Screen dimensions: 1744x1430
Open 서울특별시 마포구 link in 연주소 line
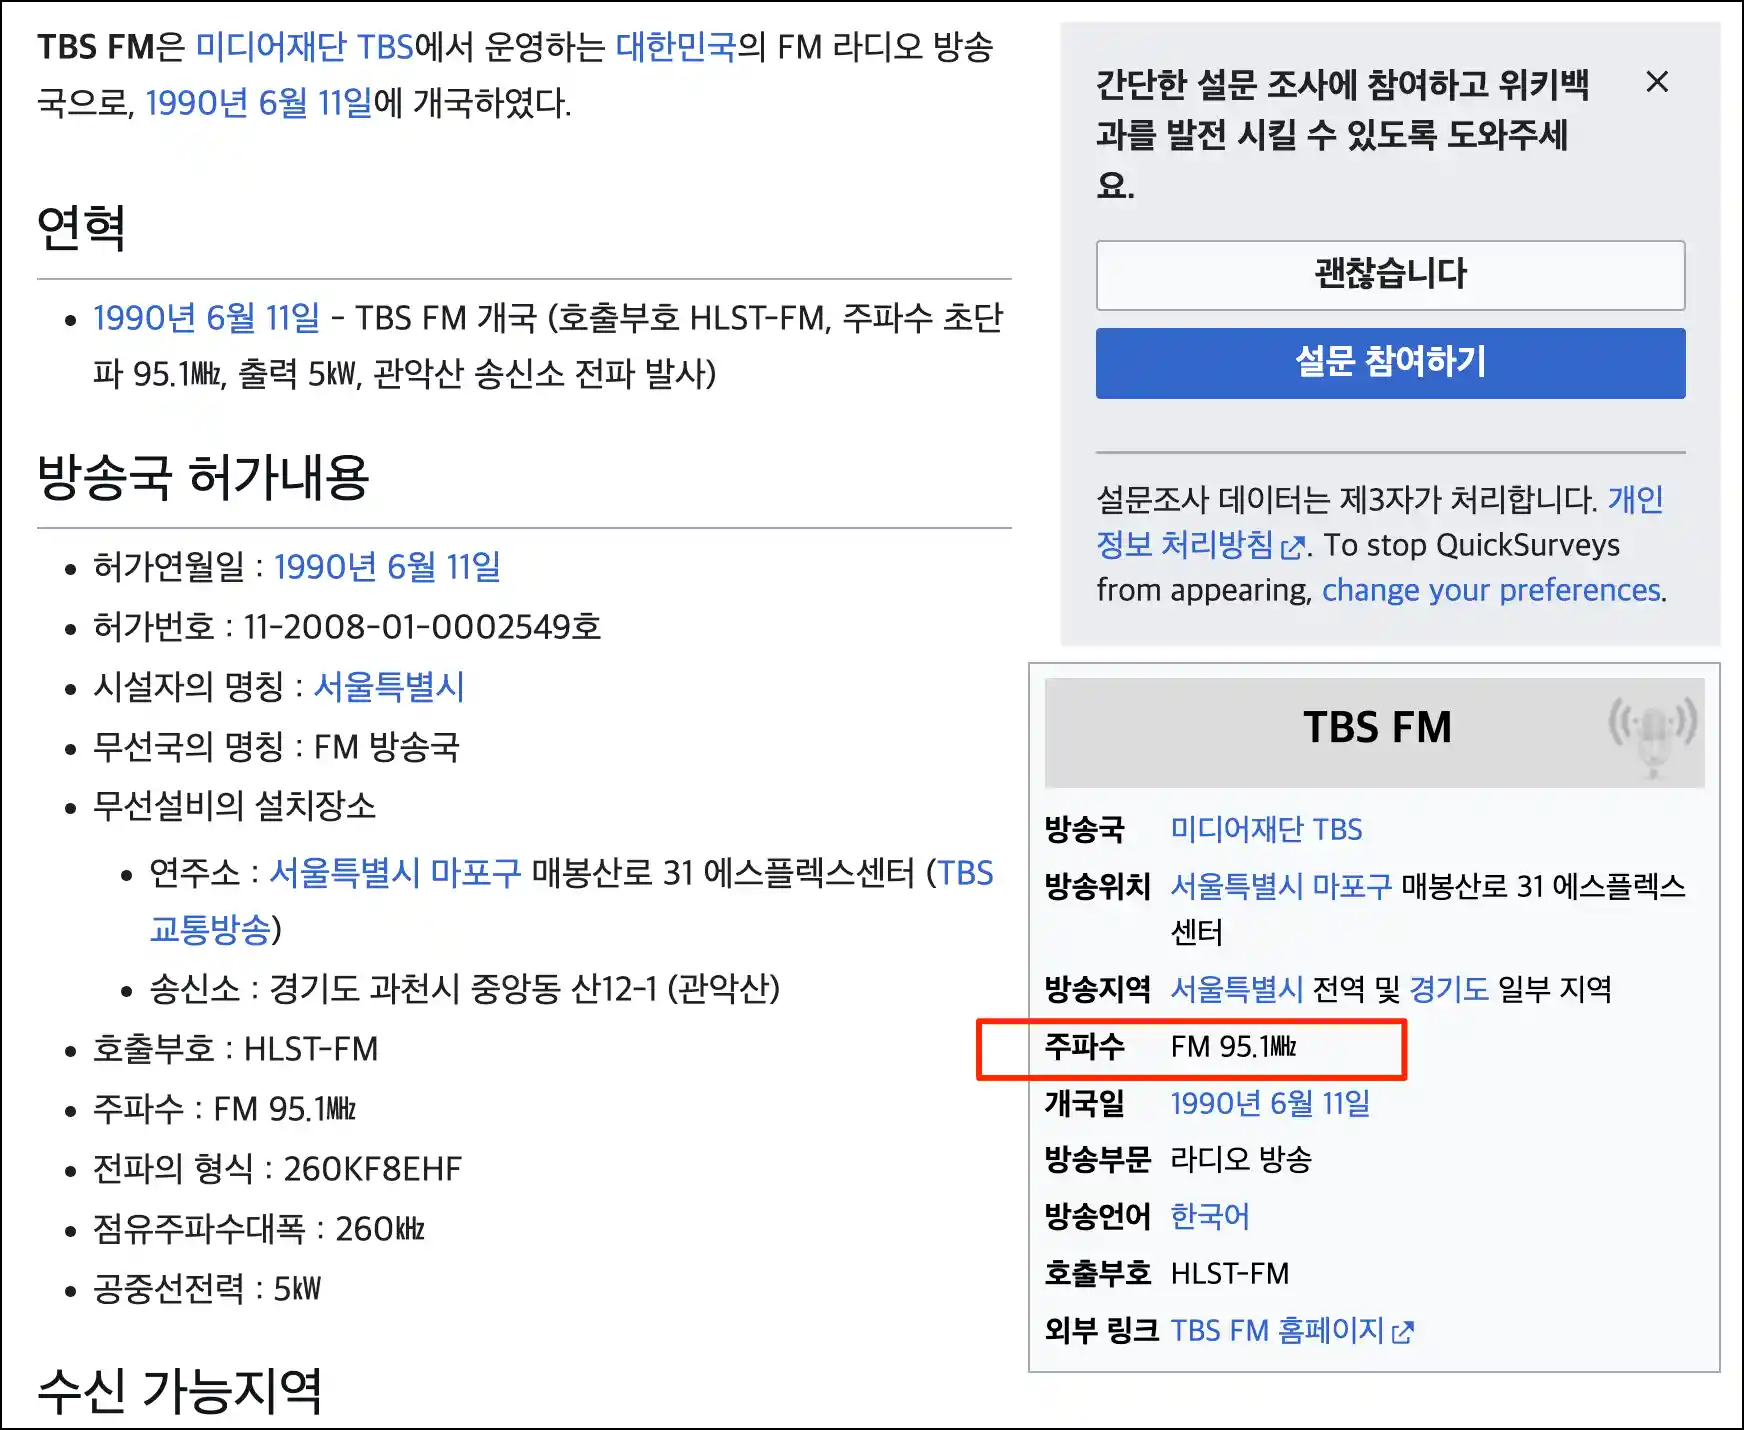pos(395,873)
